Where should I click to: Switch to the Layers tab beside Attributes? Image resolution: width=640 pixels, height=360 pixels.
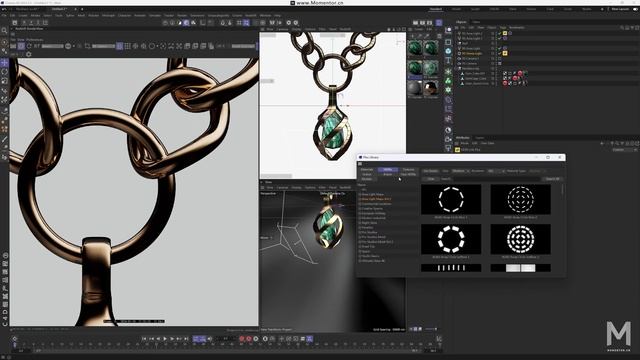tap(480, 138)
